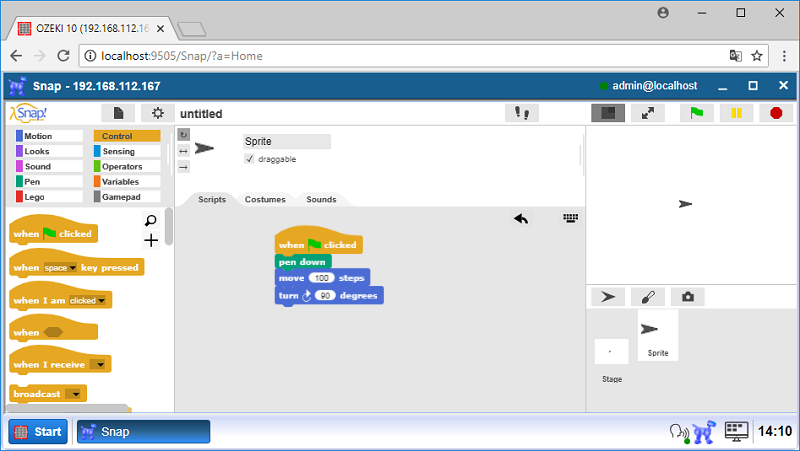This screenshot has height=451, width=800.
Task: Select the Operators category
Action: coord(127,166)
